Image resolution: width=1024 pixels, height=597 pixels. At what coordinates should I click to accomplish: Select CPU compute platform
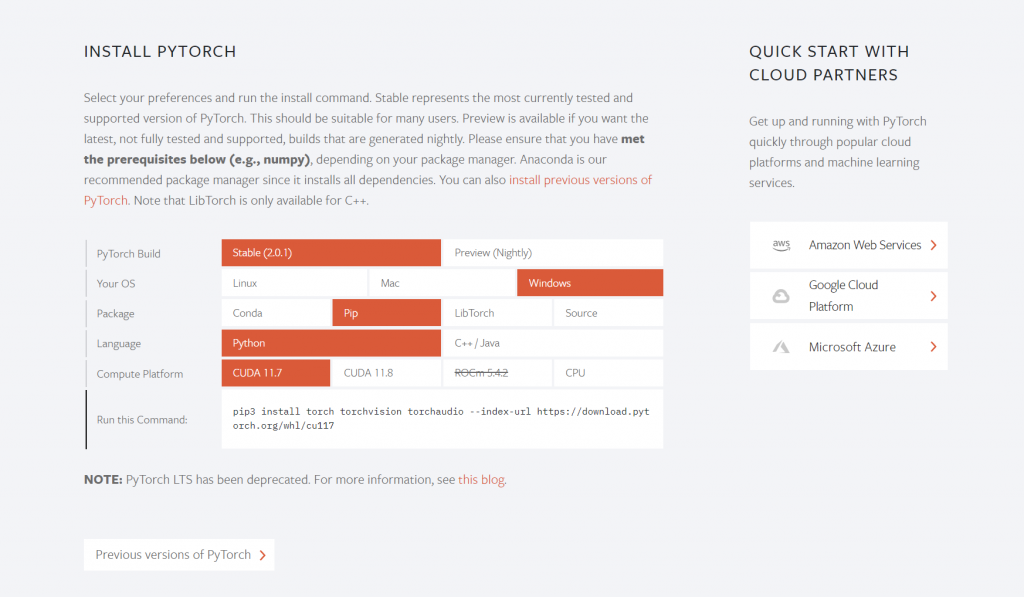tap(609, 373)
